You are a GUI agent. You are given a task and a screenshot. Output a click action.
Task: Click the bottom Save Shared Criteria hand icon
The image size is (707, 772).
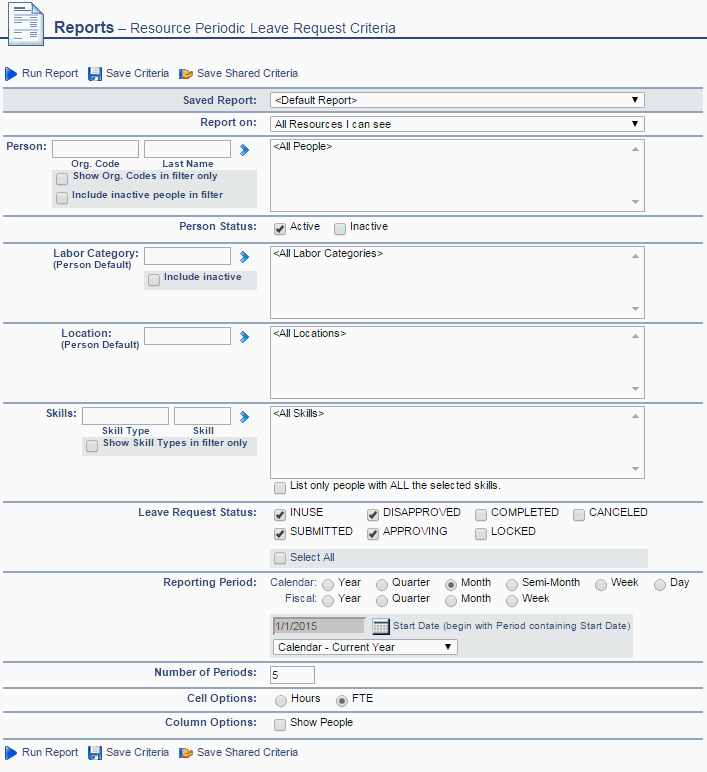(186, 753)
